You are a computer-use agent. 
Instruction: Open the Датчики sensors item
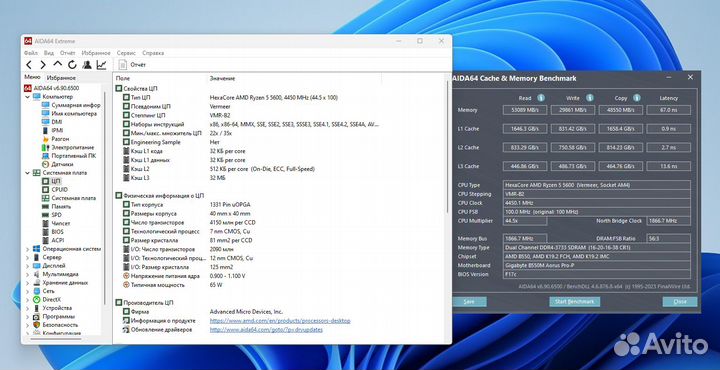57,164
